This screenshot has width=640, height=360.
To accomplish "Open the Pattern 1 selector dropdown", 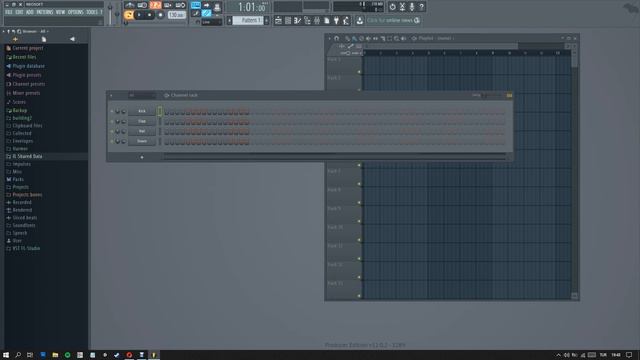I will pos(248,20).
